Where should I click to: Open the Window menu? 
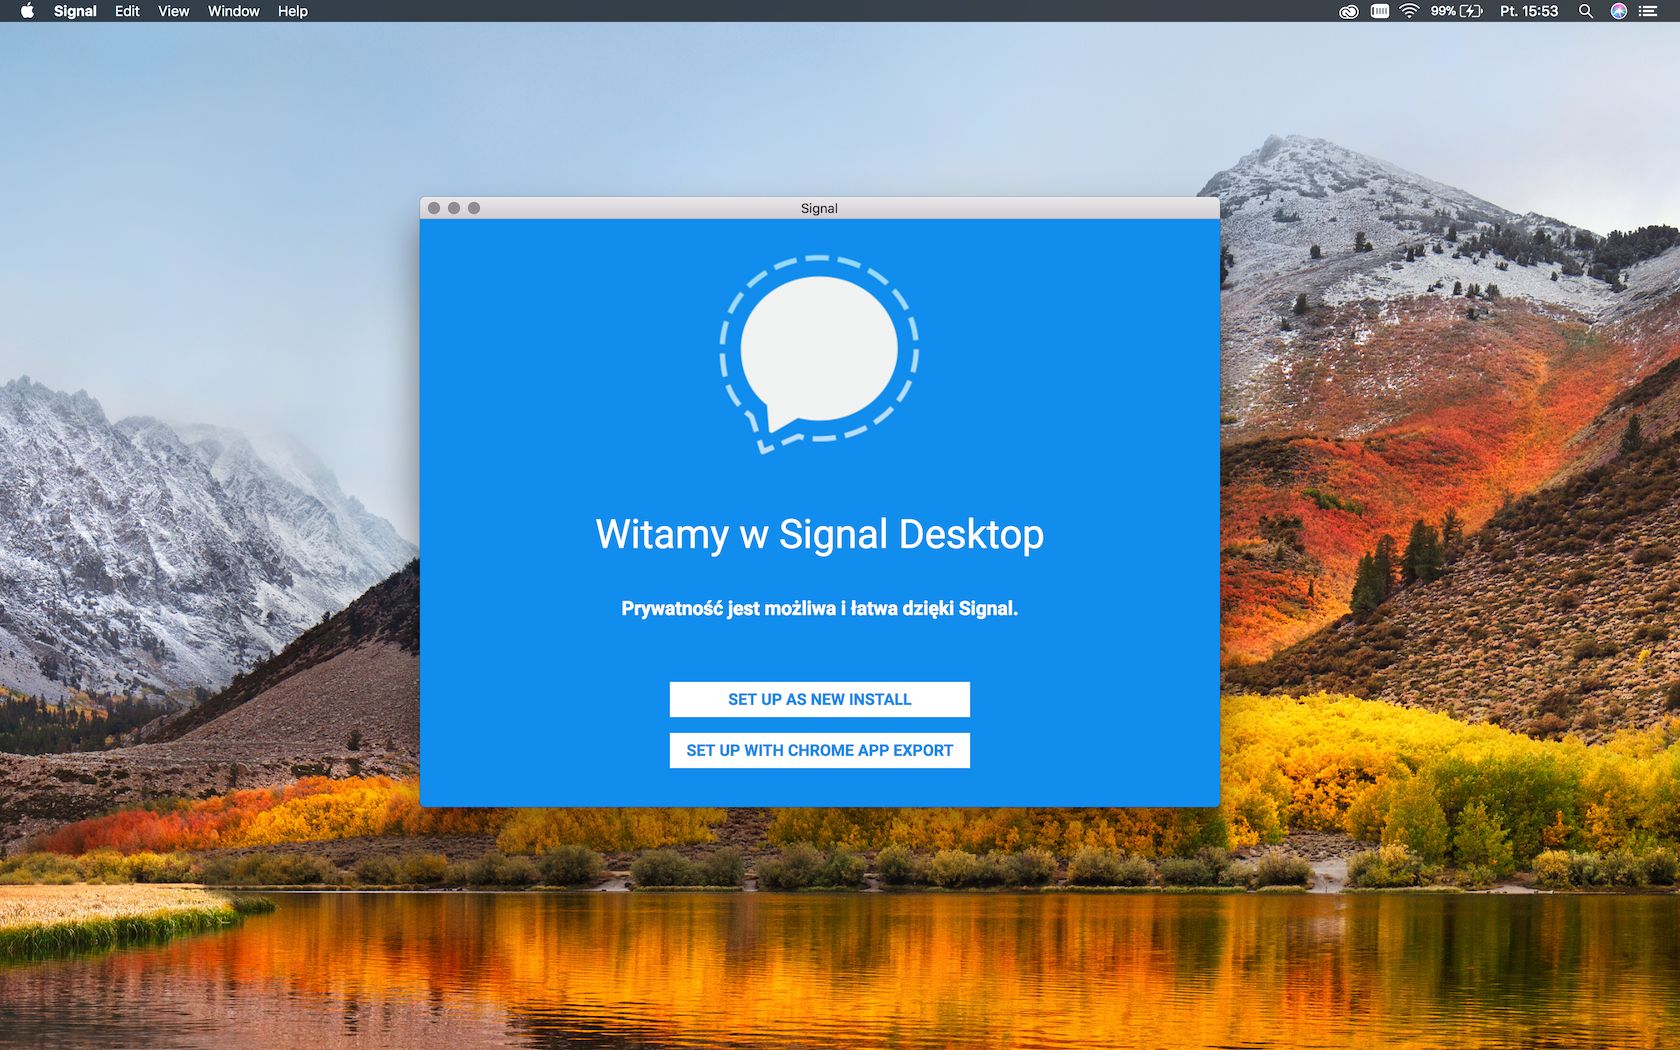coord(233,11)
